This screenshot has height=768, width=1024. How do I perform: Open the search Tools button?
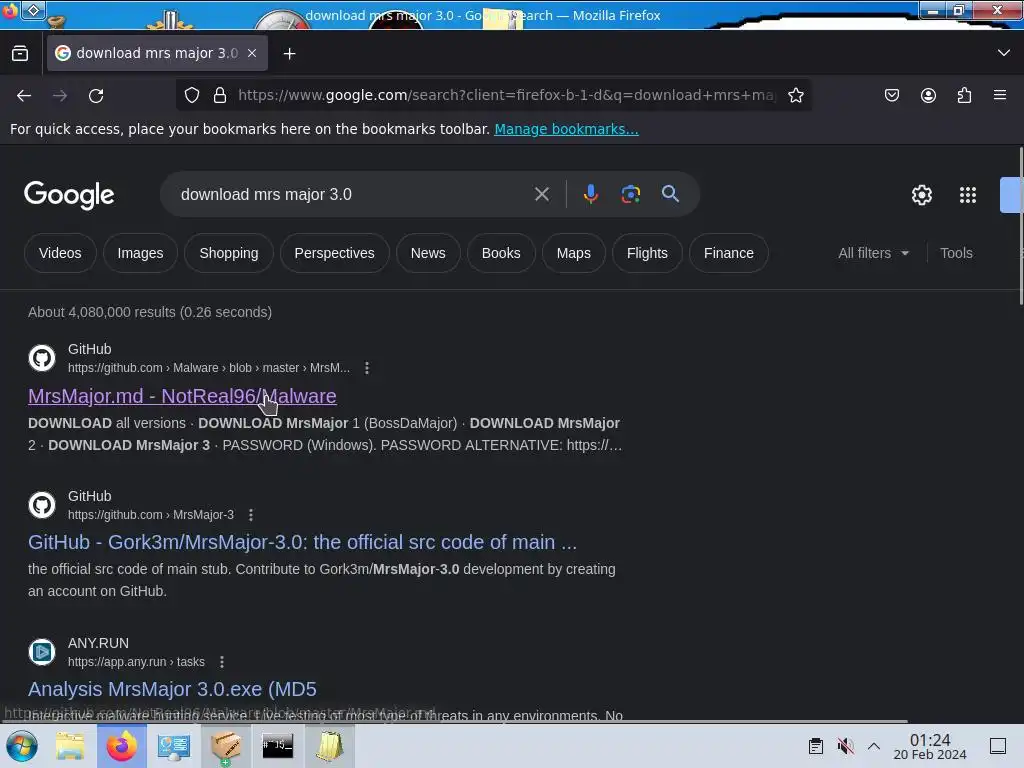[x=956, y=253]
